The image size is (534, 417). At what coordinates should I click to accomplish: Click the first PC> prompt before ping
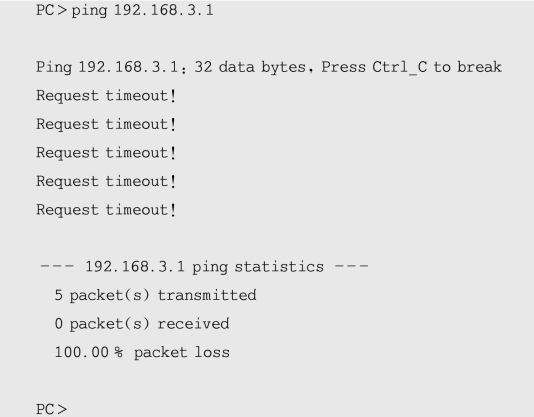pos(51,10)
